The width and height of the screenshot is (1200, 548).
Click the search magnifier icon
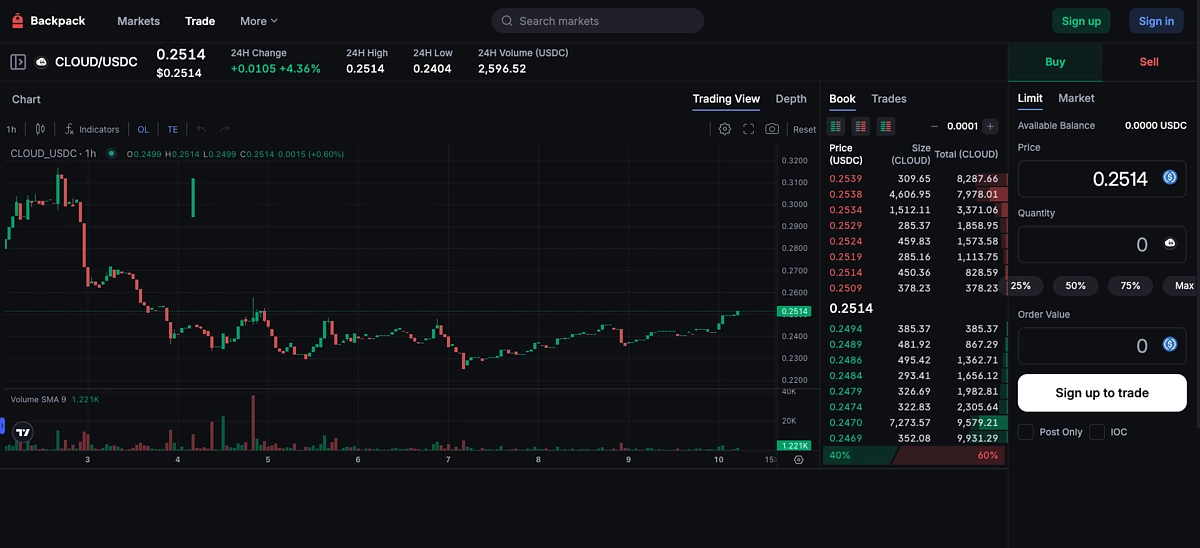[x=507, y=21]
